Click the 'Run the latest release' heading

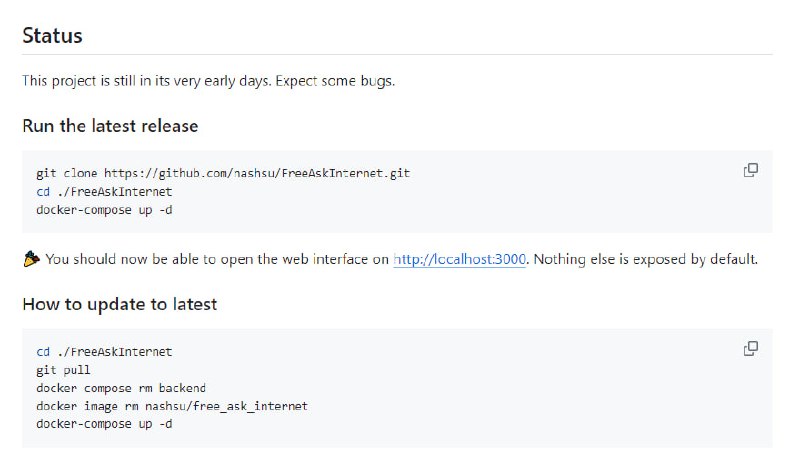pyautogui.click(x=110, y=126)
